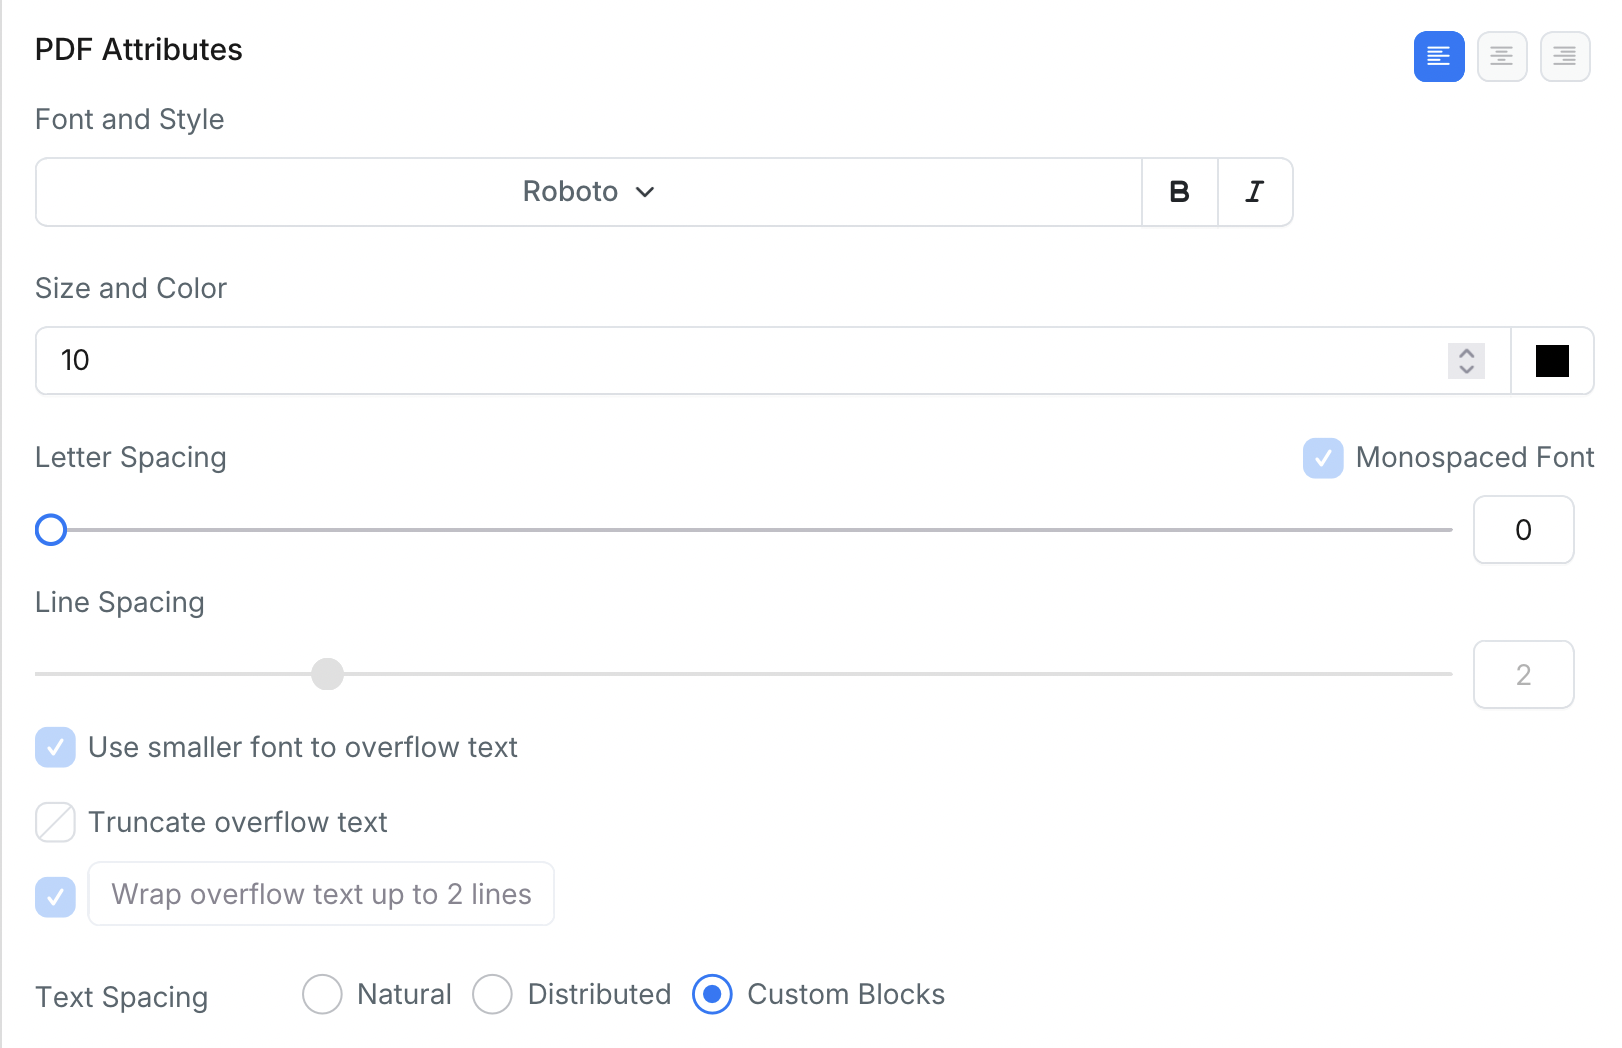Select Natural text spacing option
This screenshot has height=1048, width=1622.
[x=322, y=994]
